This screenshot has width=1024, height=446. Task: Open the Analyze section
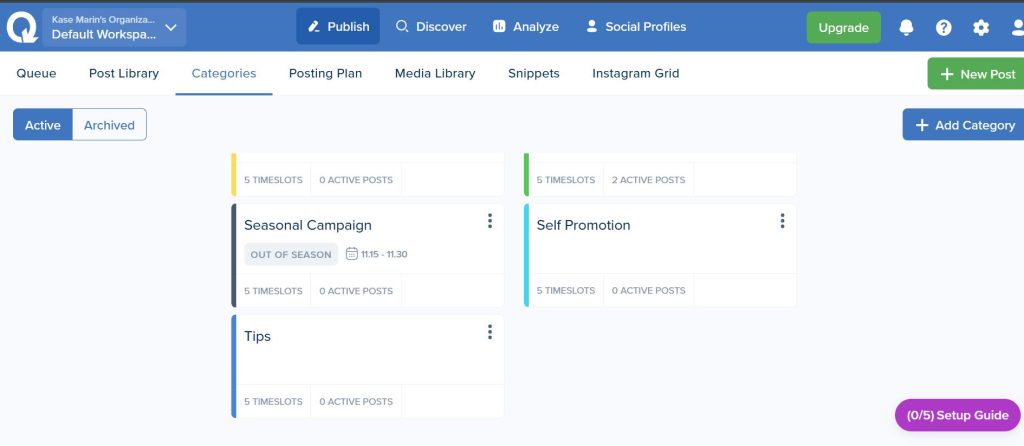(x=526, y=27)
